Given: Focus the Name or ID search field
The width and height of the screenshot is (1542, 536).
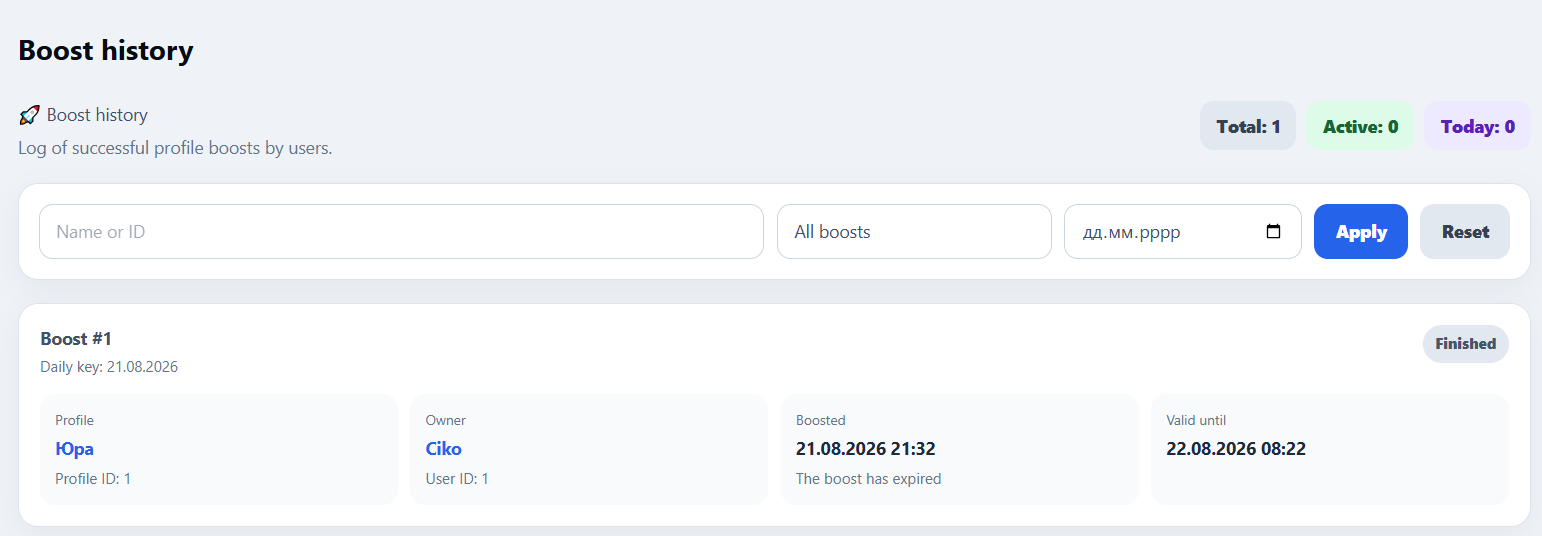Looking at the screenshot, I should coord(401,231).
